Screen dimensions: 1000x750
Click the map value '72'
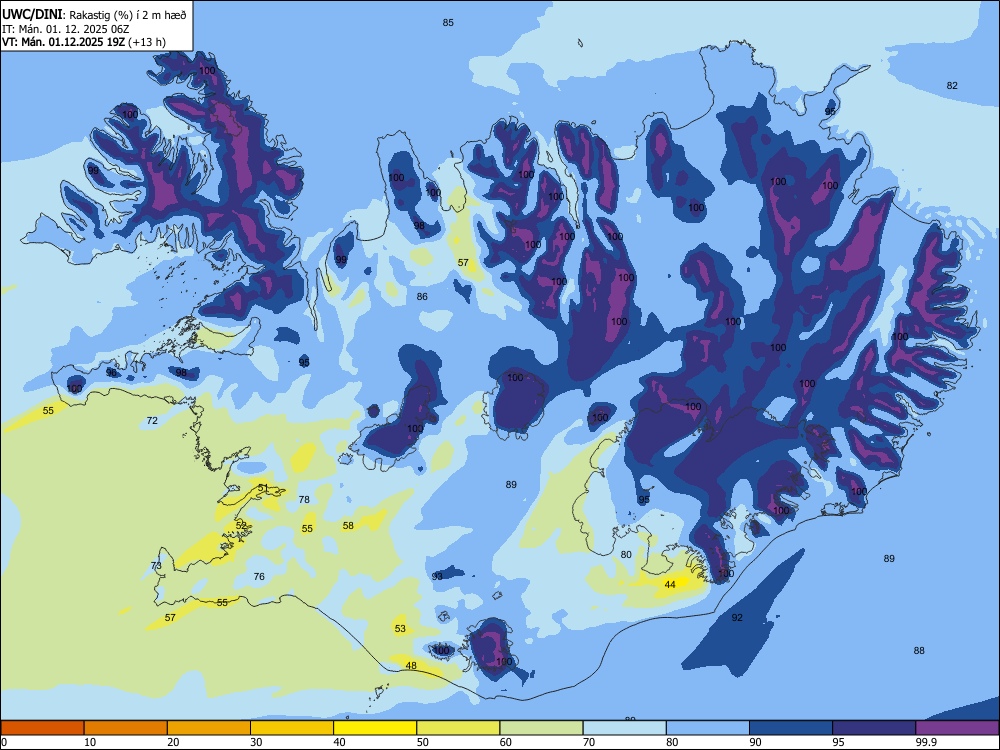[152, 420]
